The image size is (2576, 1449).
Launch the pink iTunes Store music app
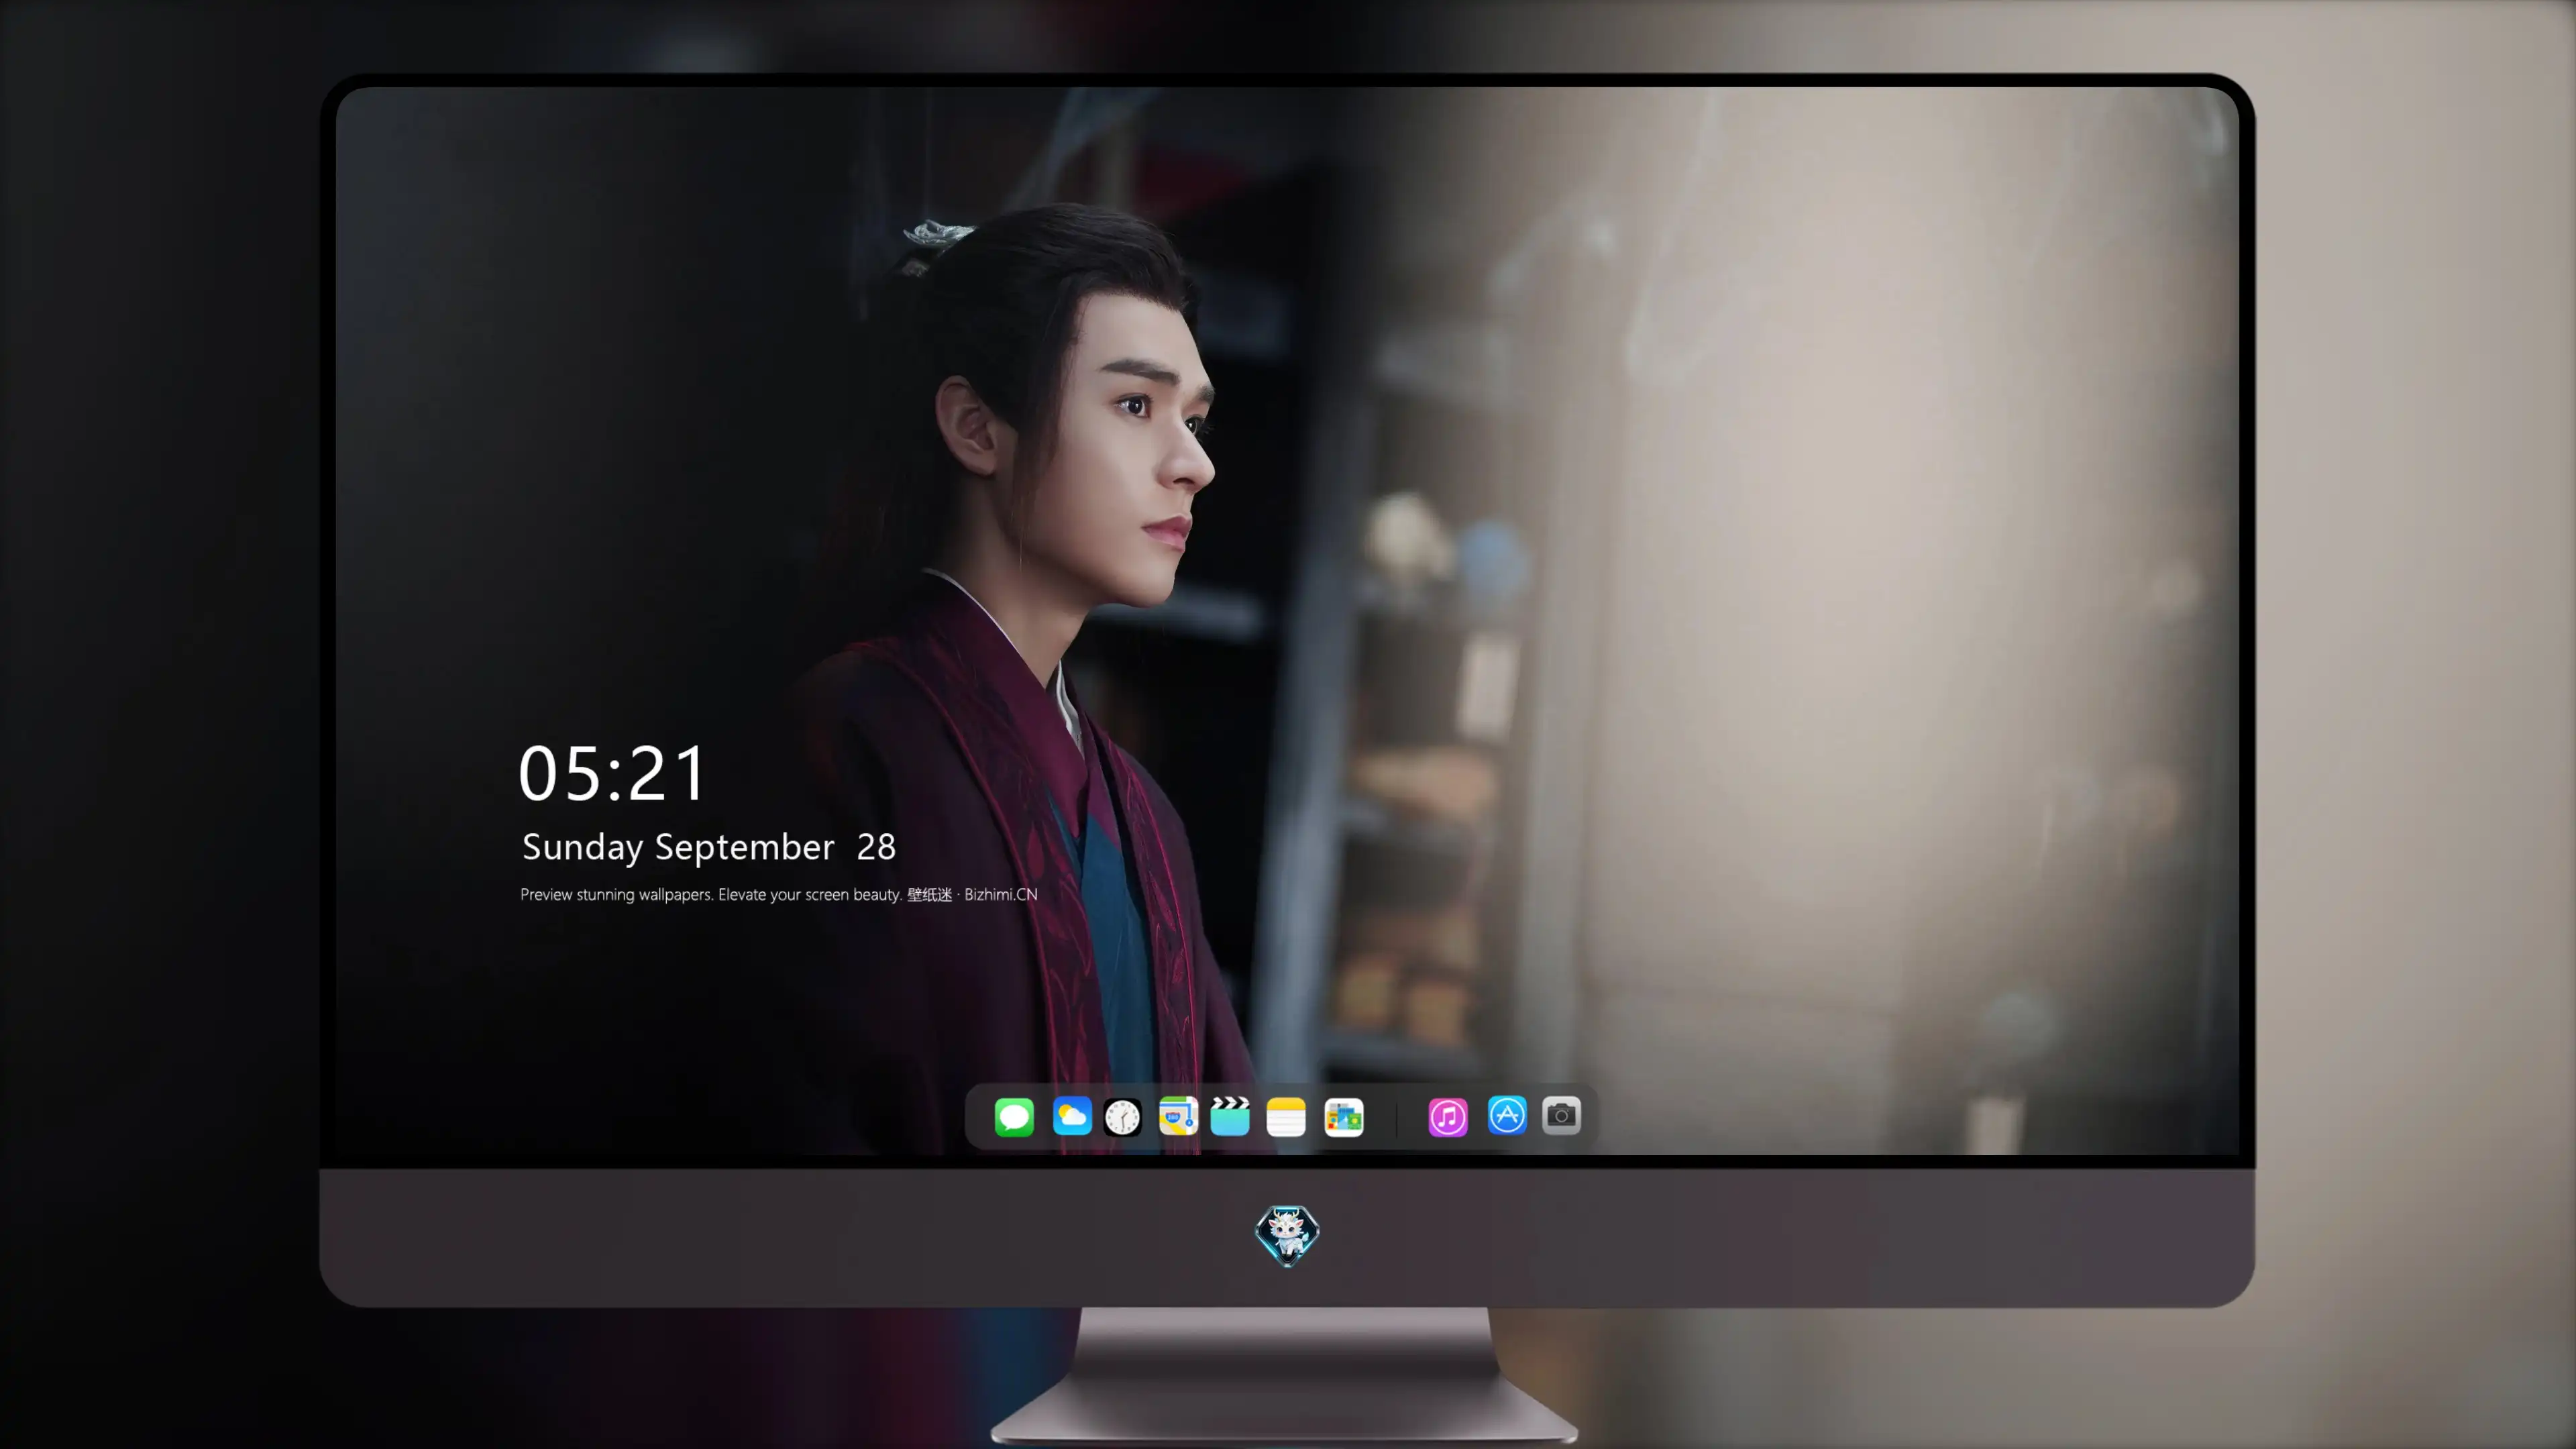tap(1448, 1117)
